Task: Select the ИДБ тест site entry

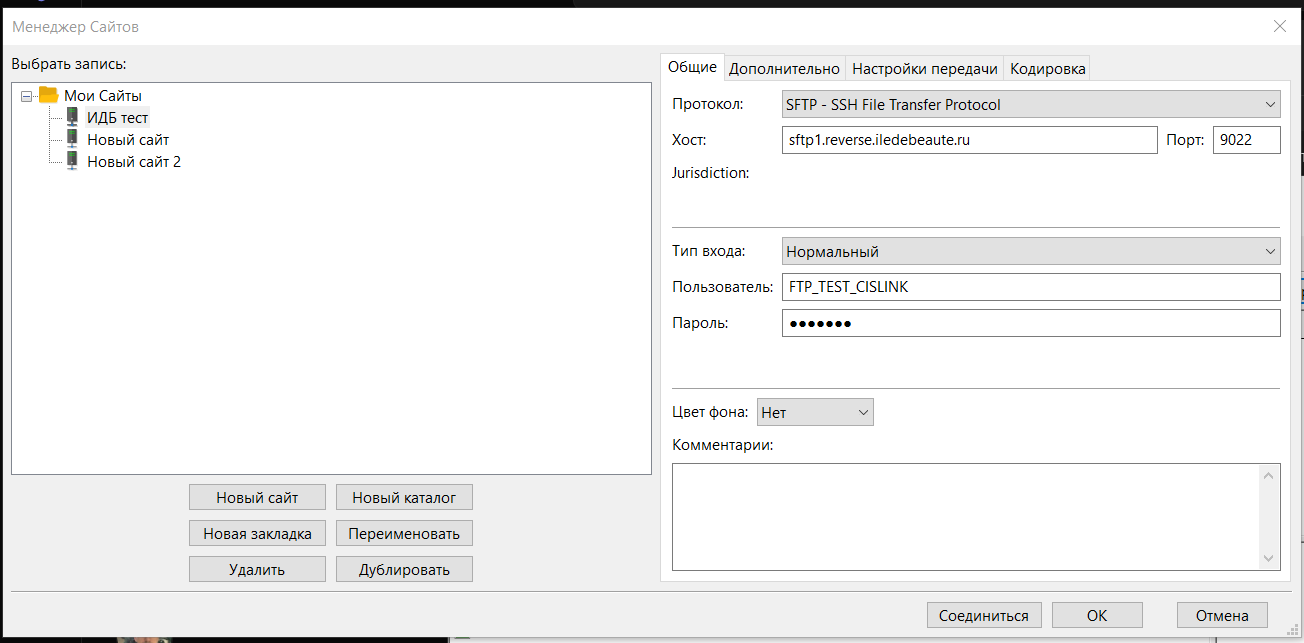Action: tap(117, 118)
